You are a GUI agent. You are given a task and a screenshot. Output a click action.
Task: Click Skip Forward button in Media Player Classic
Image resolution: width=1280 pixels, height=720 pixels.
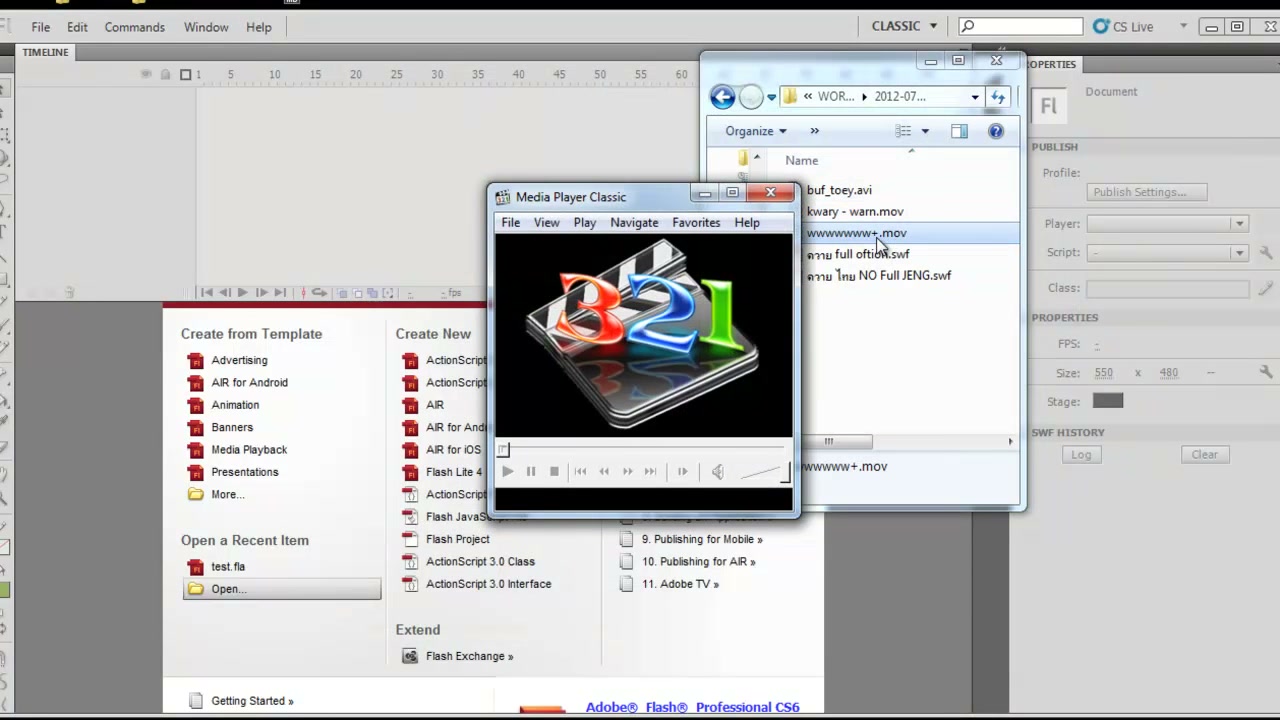(651, 472)
